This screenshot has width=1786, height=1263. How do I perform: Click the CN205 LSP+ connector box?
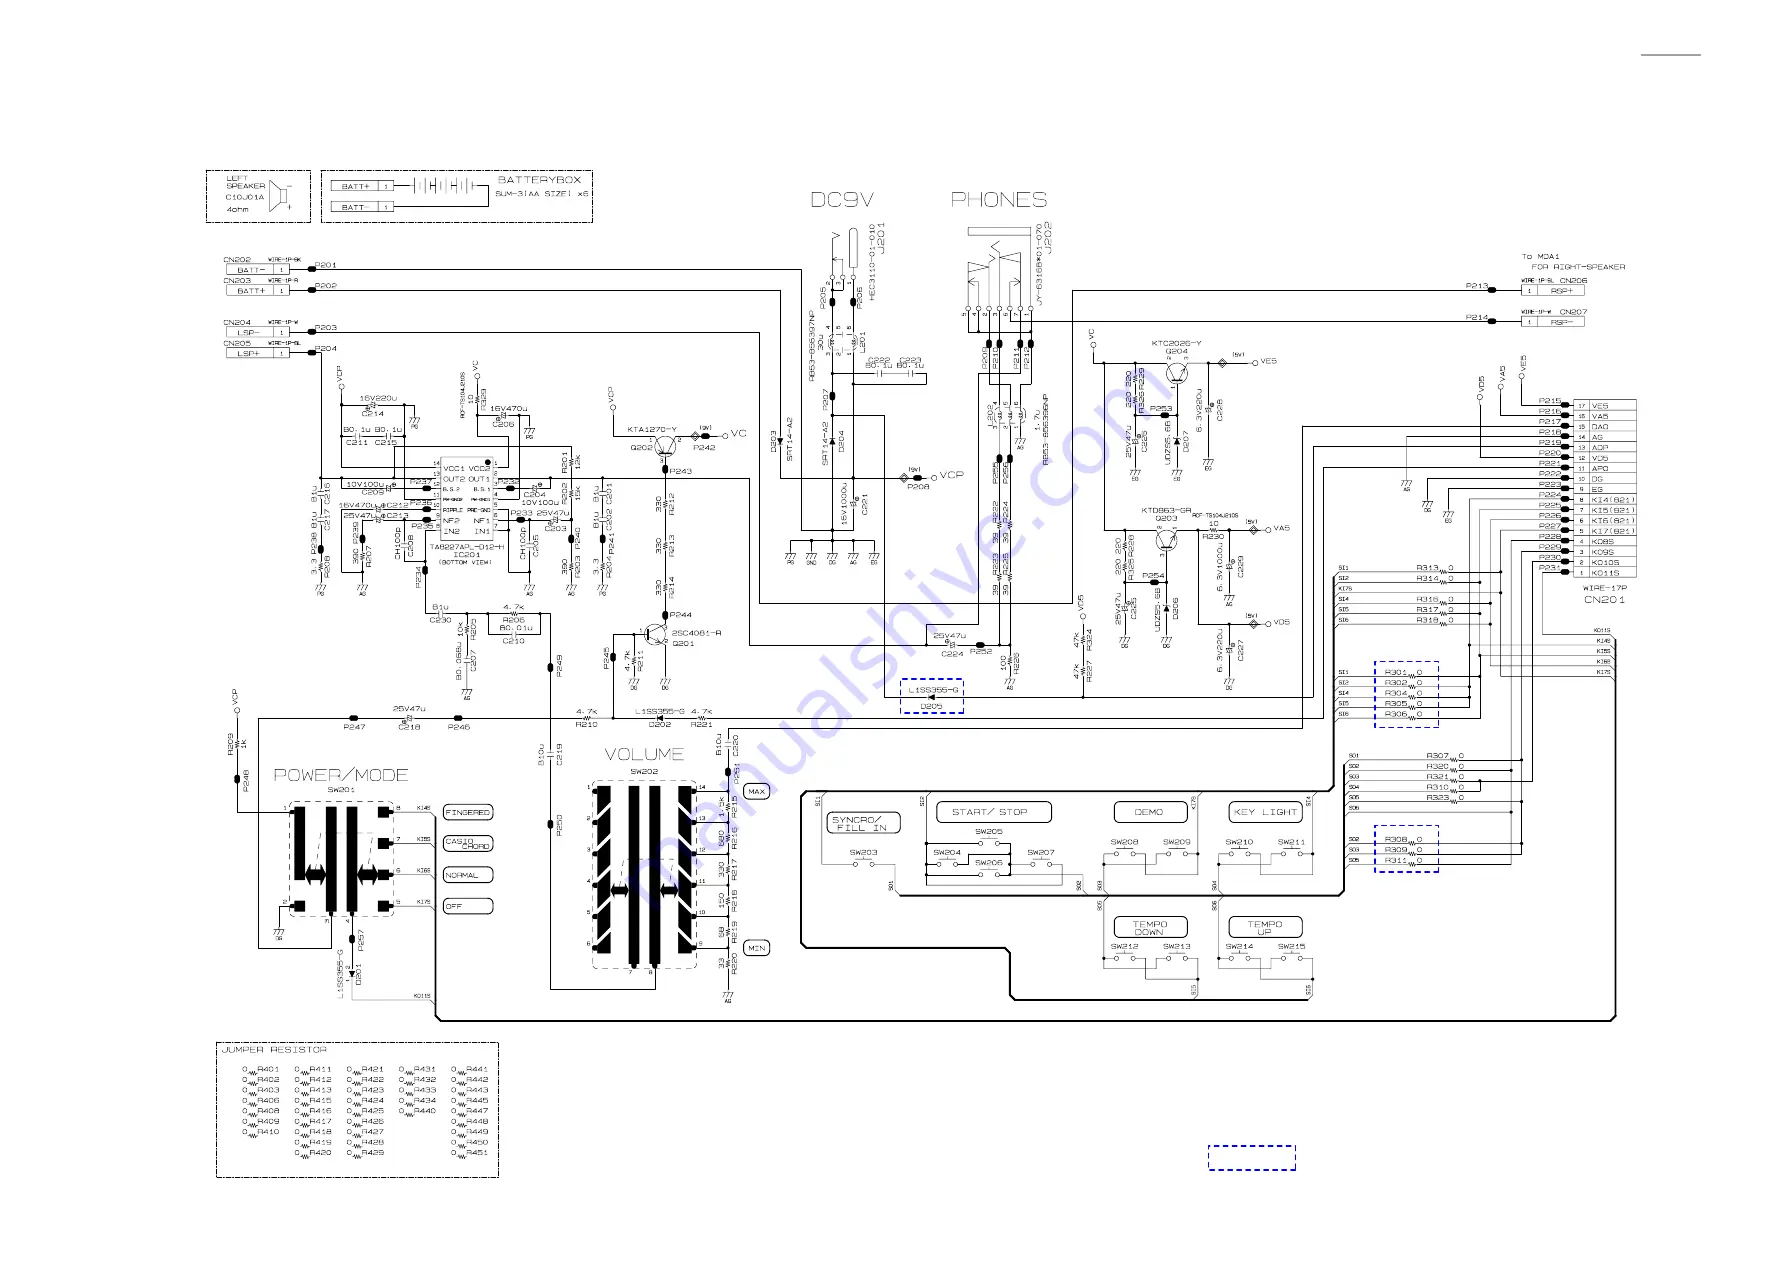(257, 353)
